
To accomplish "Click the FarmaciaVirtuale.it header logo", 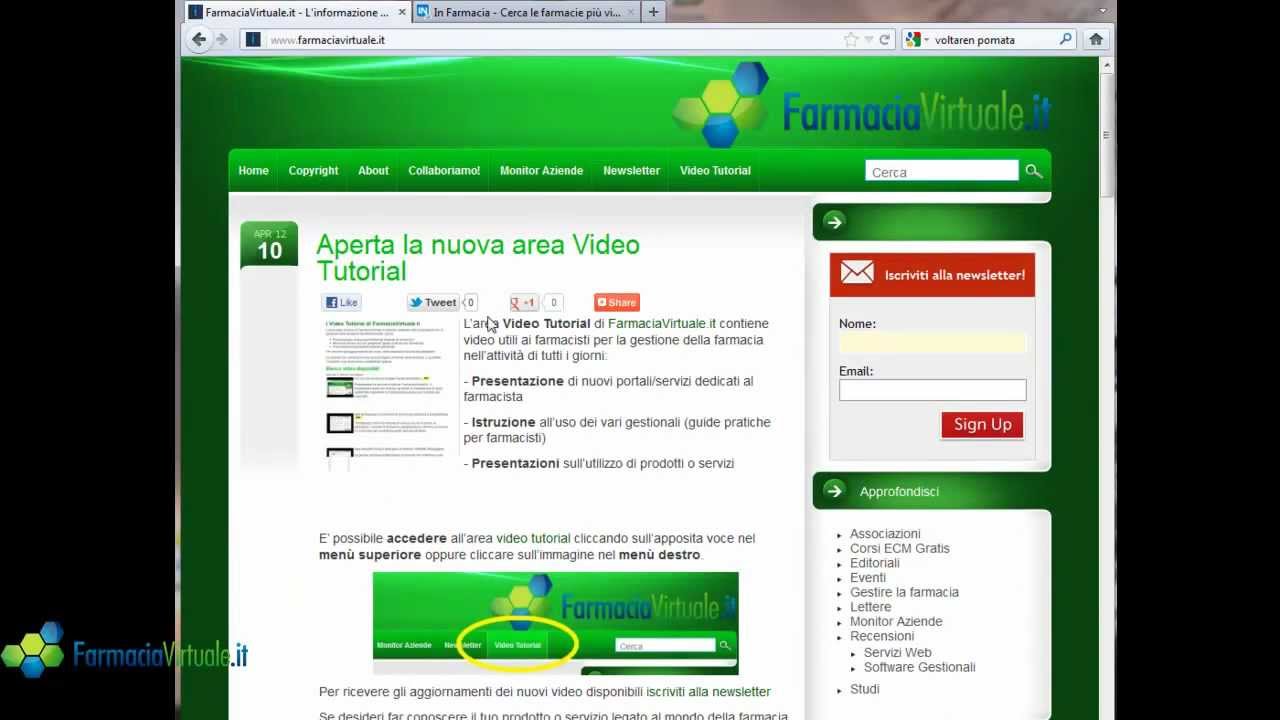I will coord(861,105).
